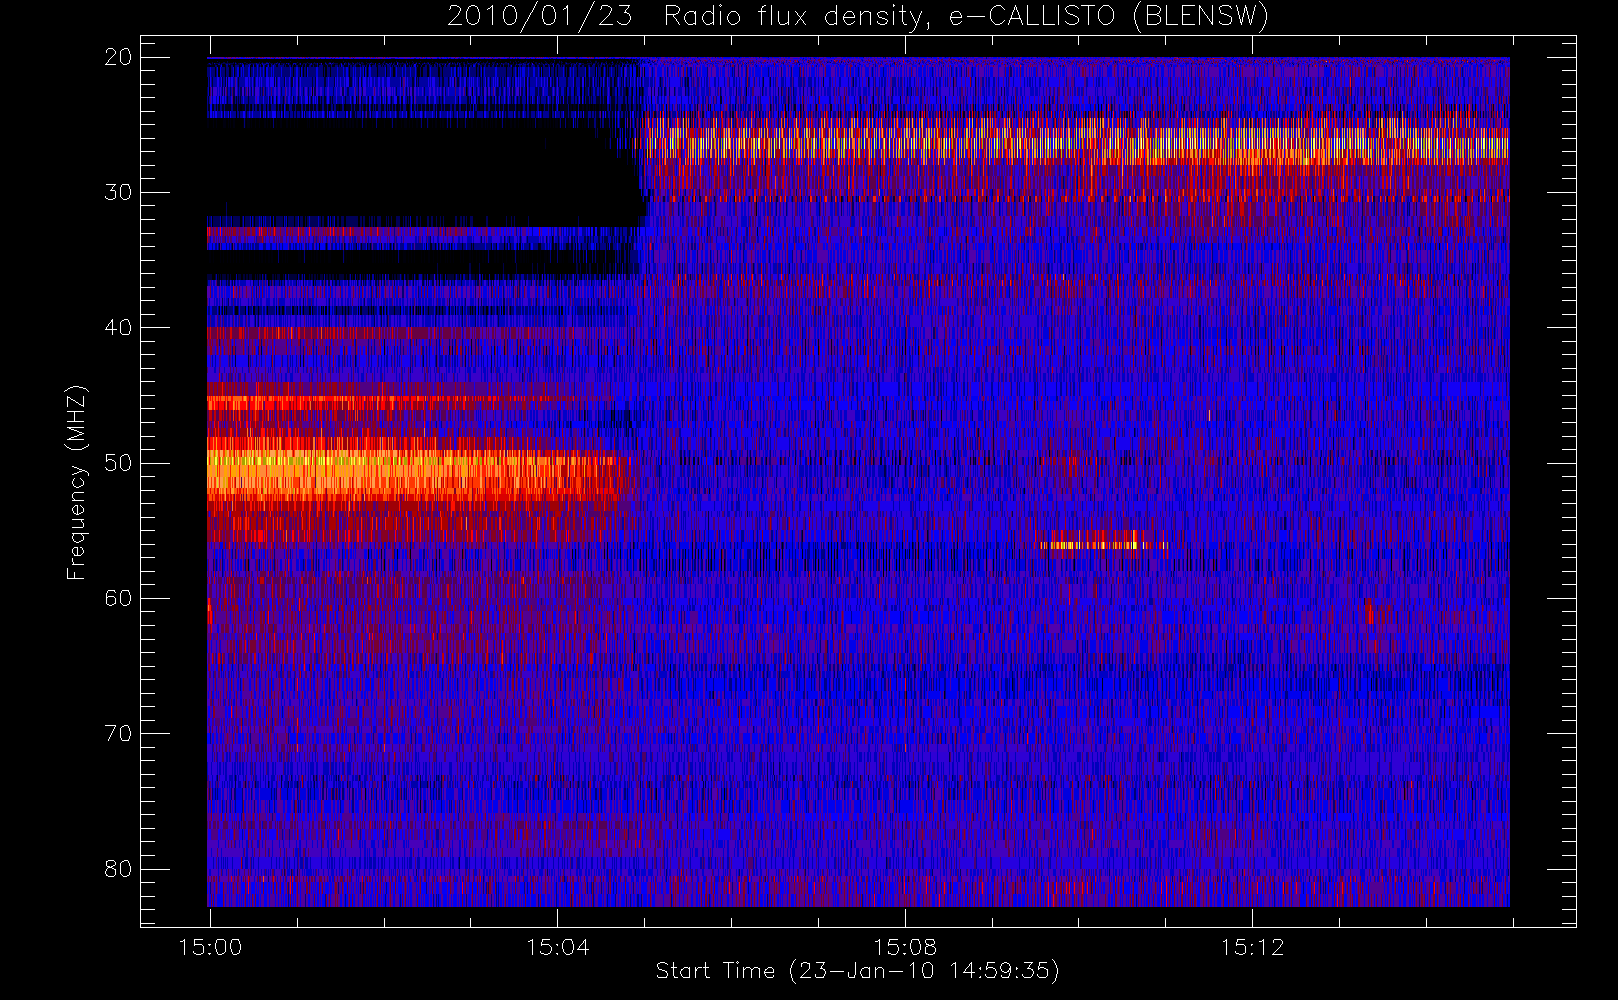Click the 50 frequency tick label
The height and width of the screenshot is (1000, 1618).
tap(118, 463)
